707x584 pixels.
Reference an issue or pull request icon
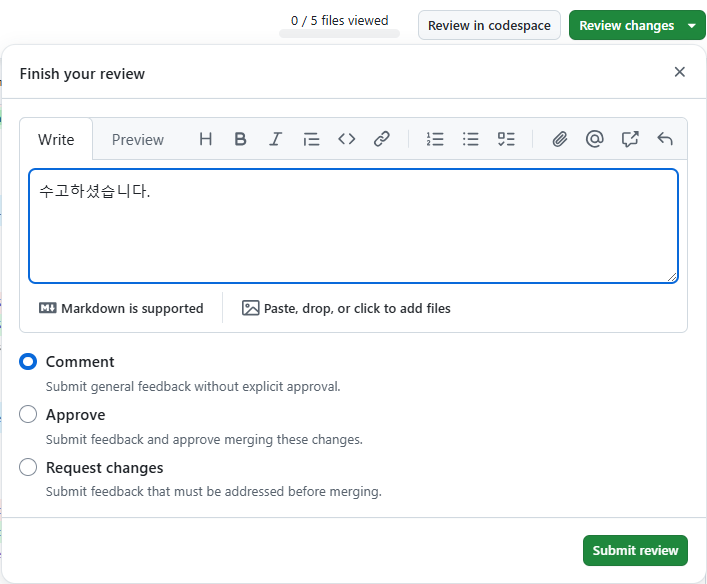pyautogui.click(x=630, y=139)
